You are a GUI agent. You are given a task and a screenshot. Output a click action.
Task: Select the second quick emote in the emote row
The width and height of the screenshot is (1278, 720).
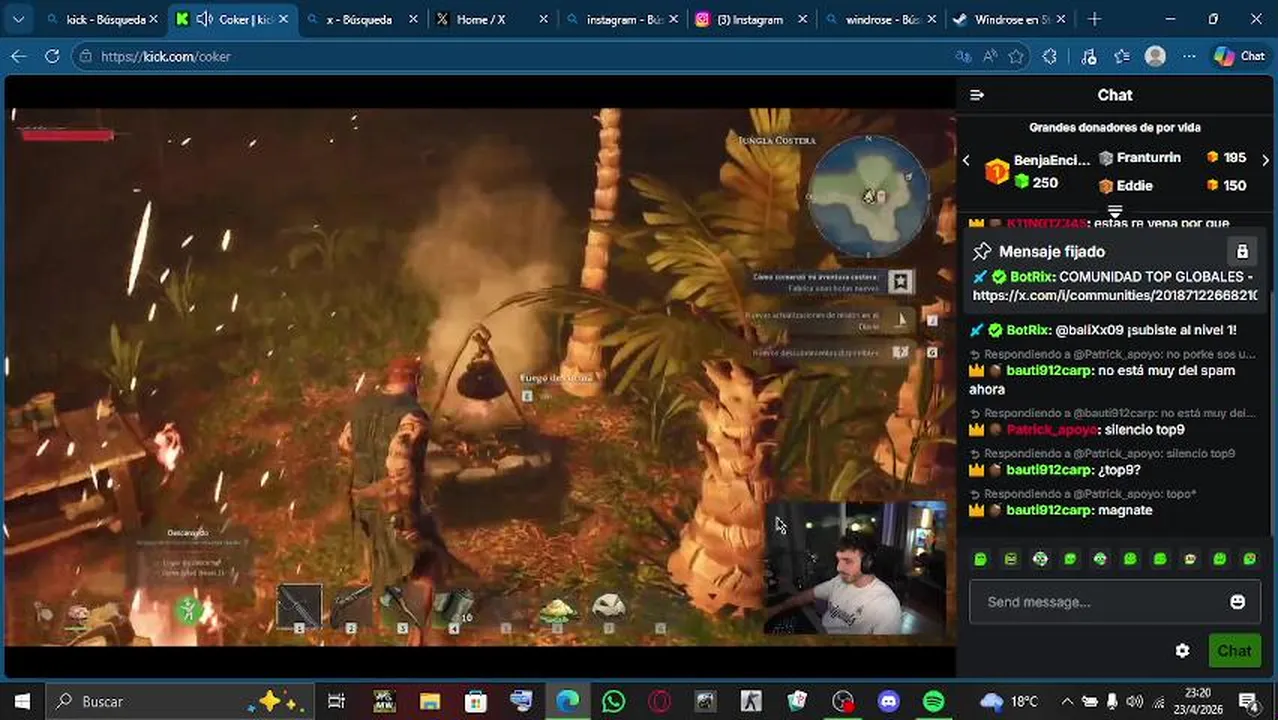(1010, 559)
